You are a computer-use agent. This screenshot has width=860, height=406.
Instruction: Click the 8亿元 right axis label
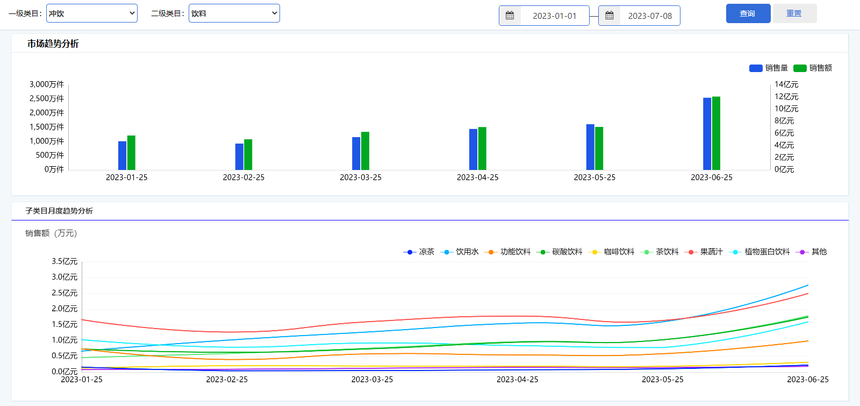[x=784, y=121]
